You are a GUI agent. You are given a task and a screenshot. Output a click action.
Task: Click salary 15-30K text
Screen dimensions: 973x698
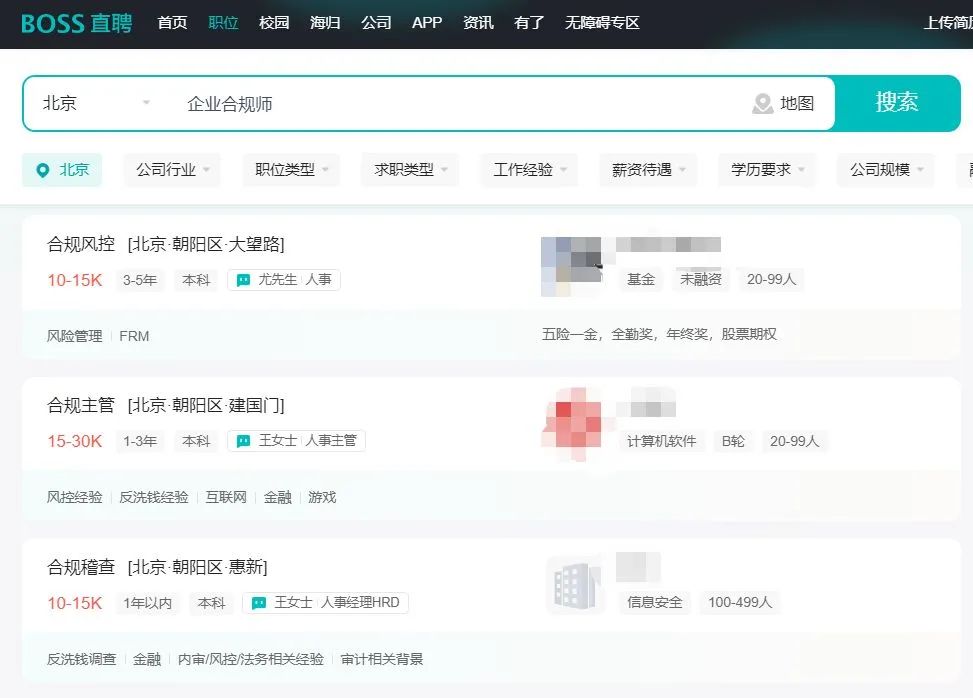click(x=75, y=441)
